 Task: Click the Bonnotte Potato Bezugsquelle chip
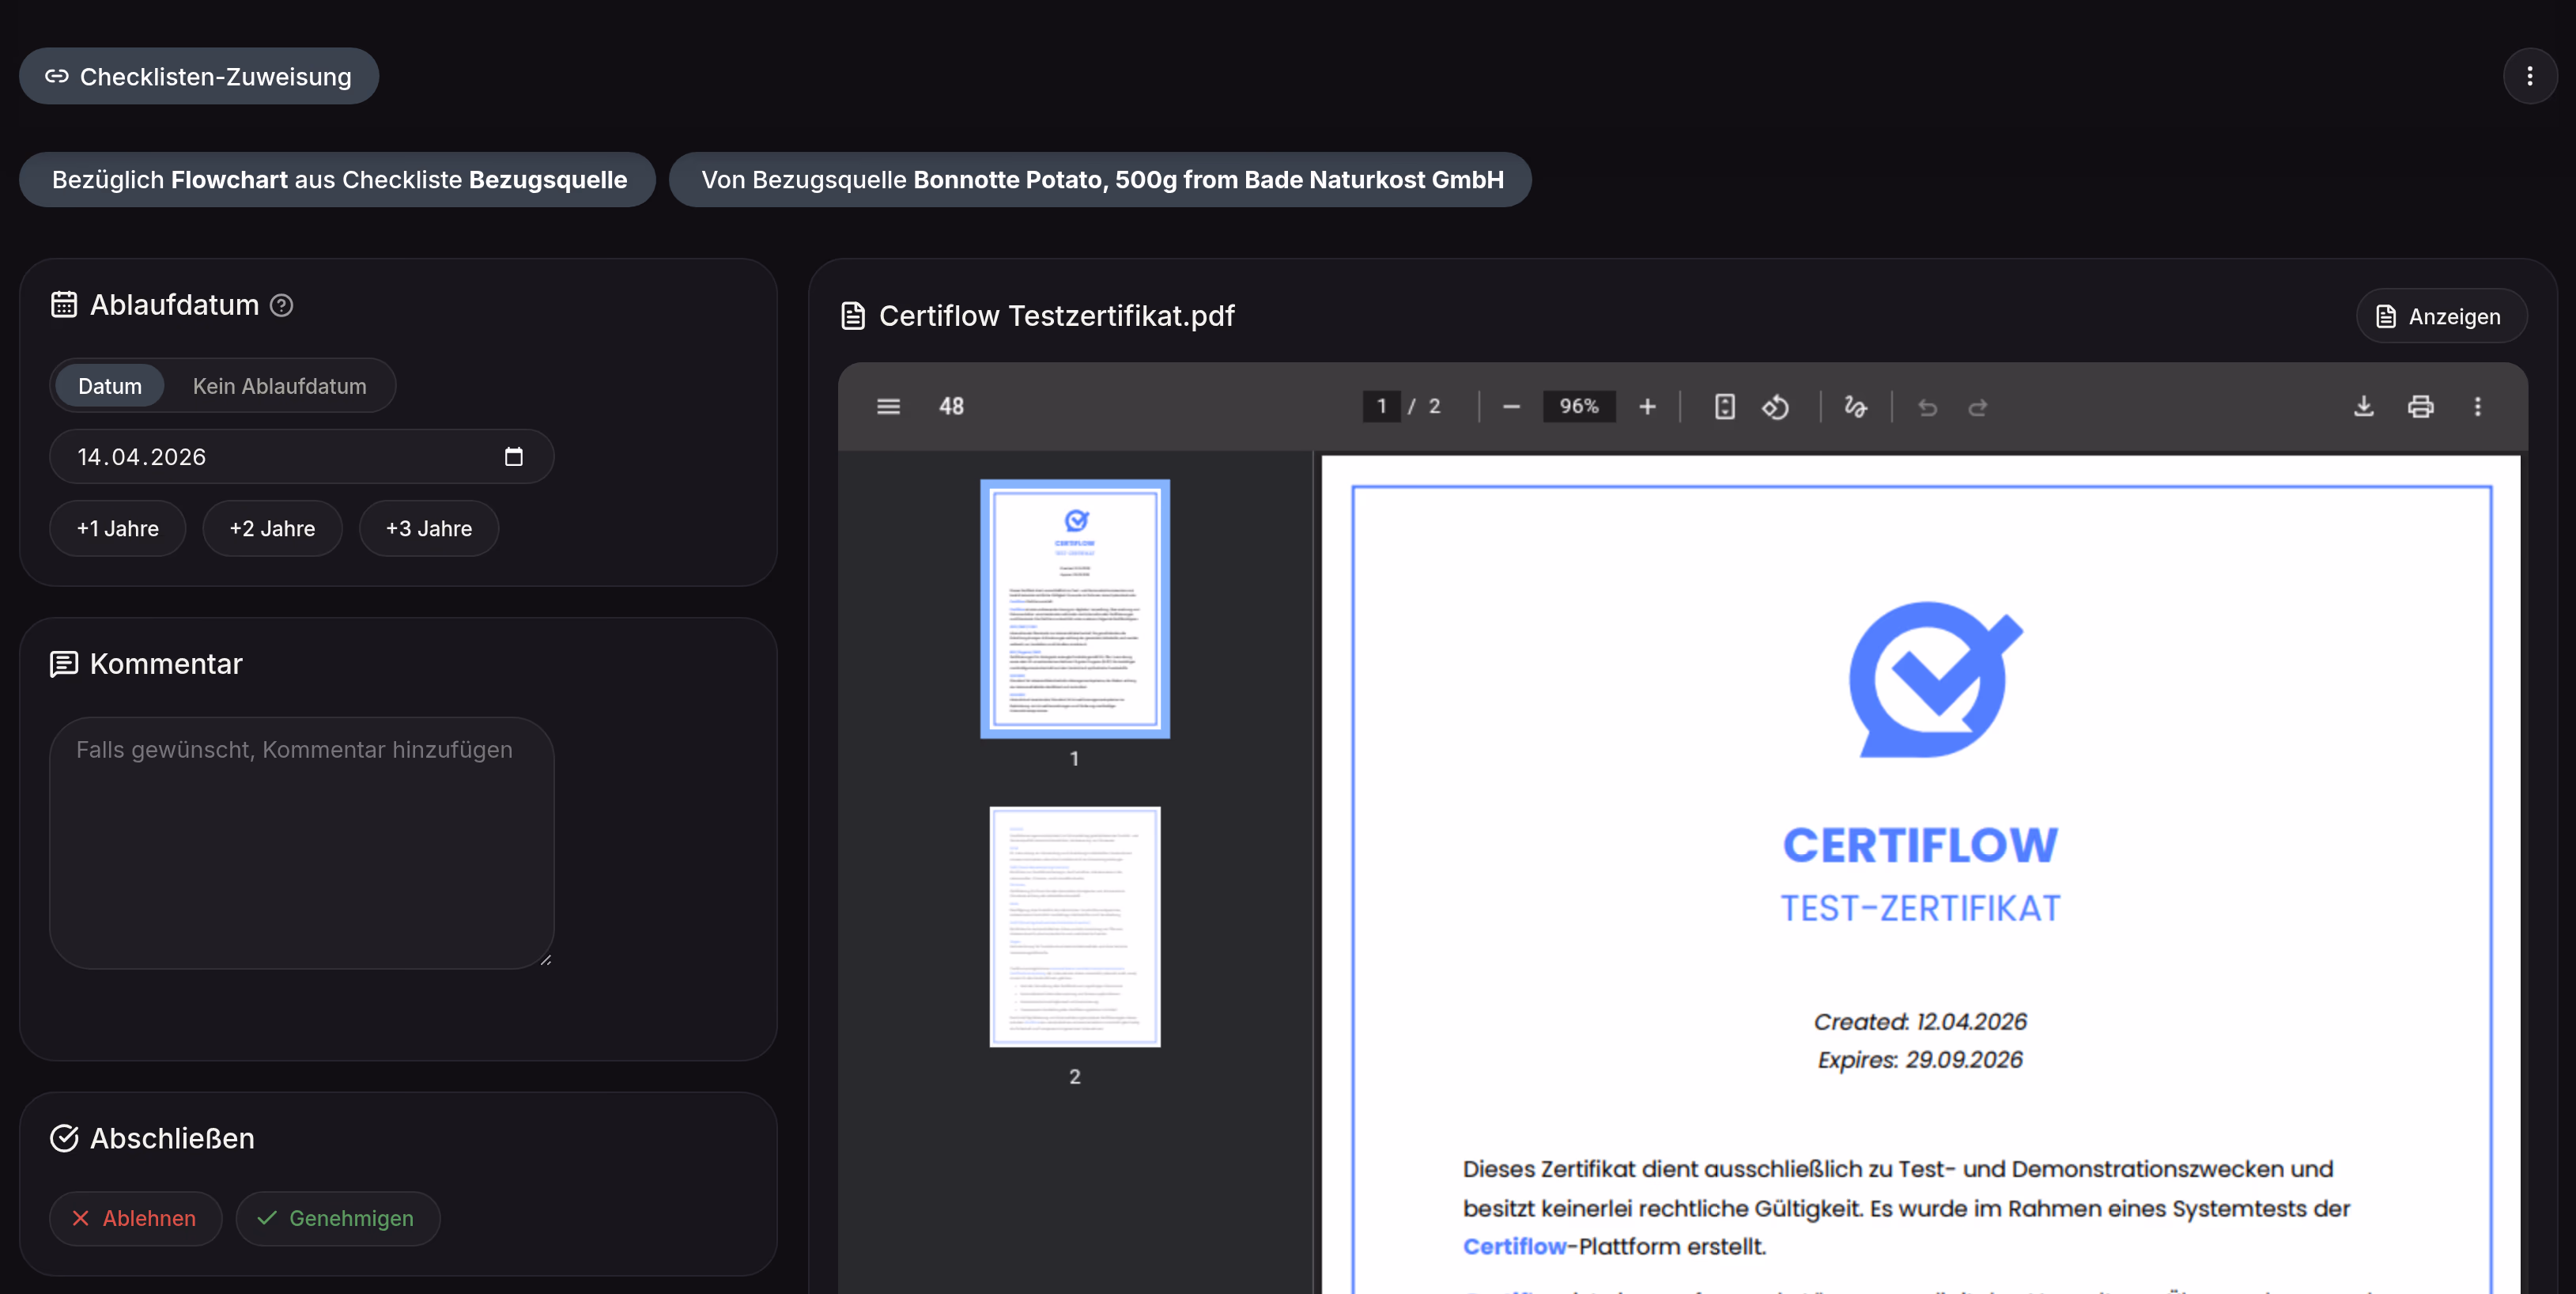(x=1100, y=180)
